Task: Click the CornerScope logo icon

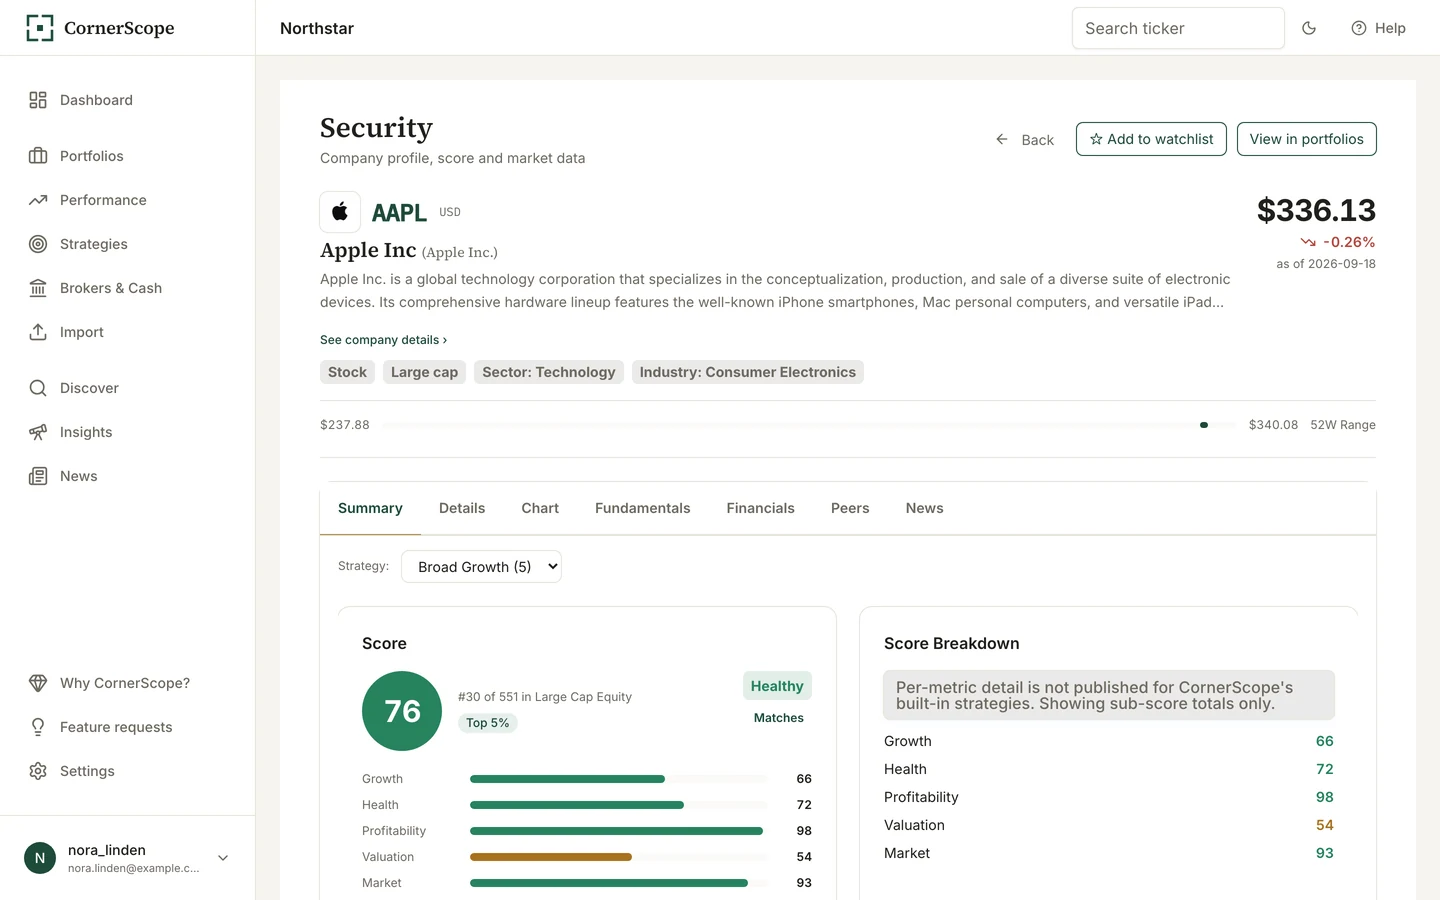Action: (40, 28)
